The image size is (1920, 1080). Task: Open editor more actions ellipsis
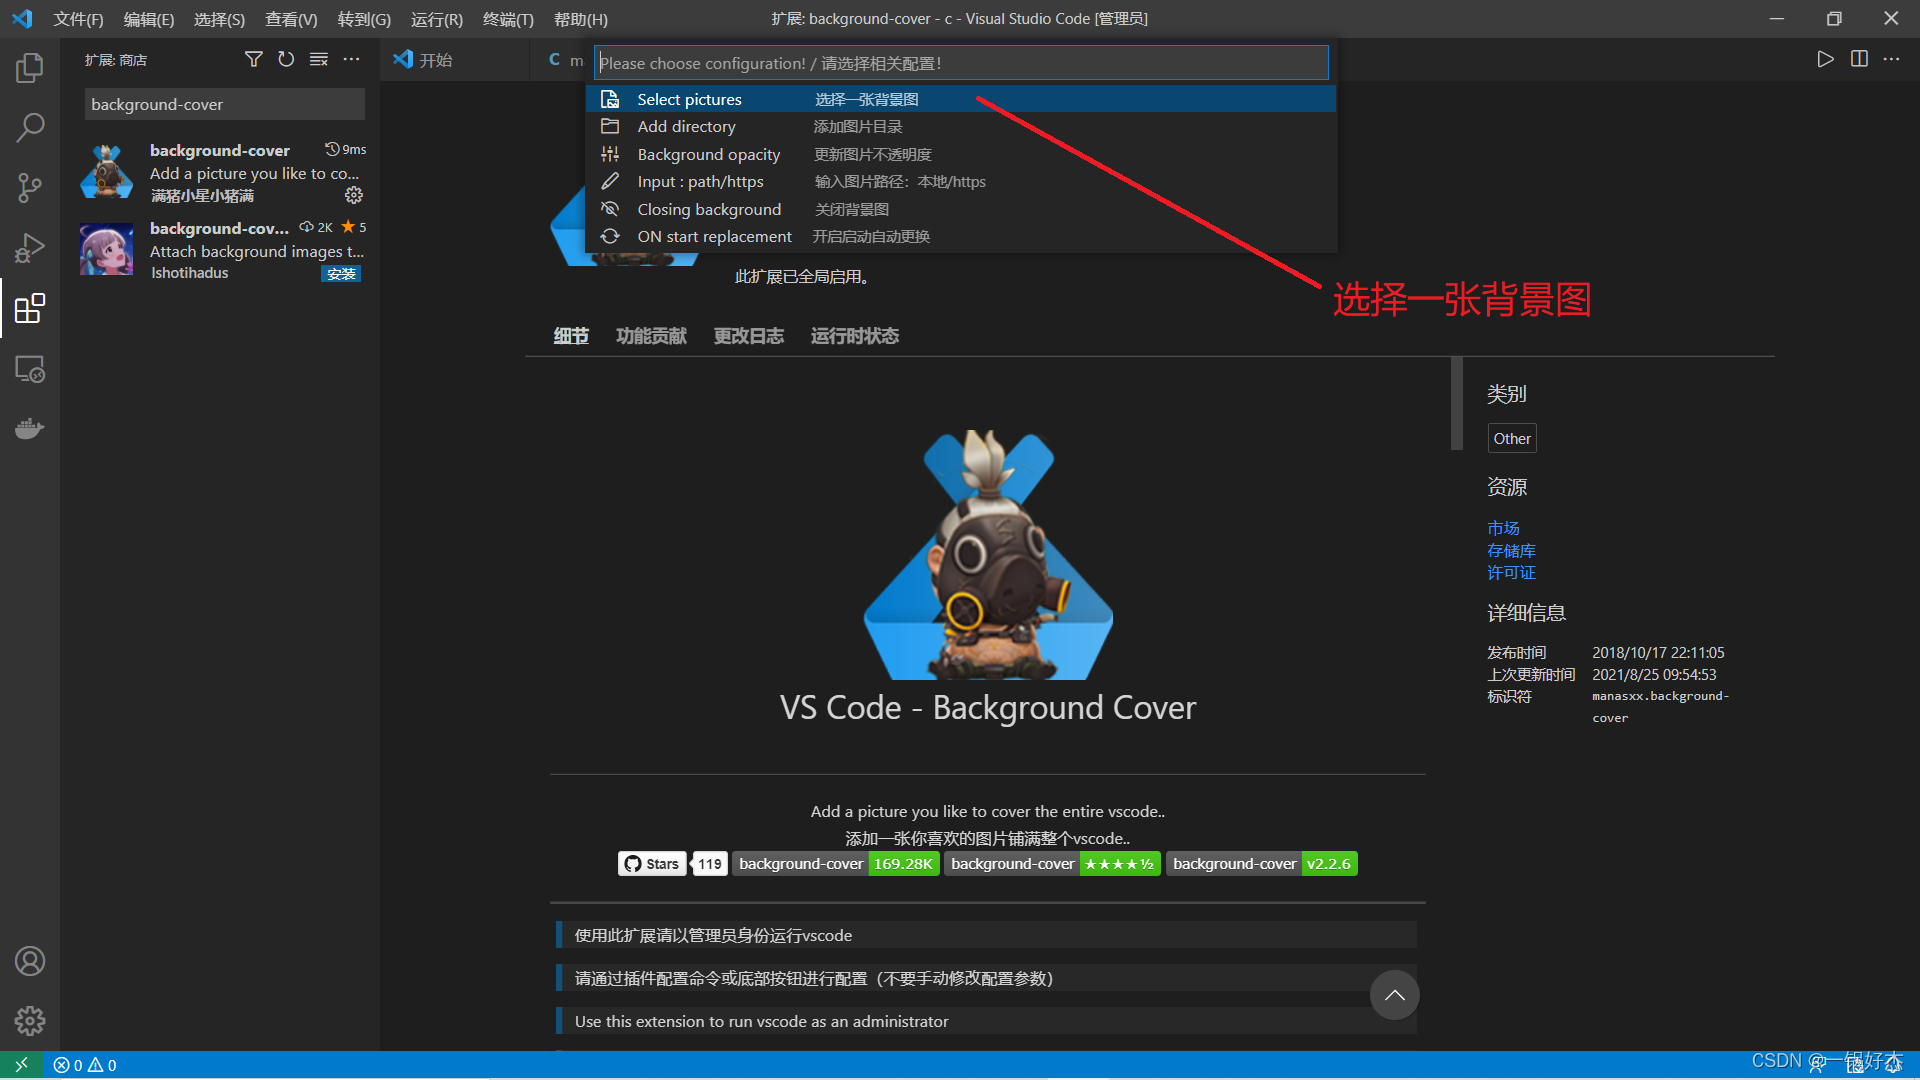(1891, 59)
